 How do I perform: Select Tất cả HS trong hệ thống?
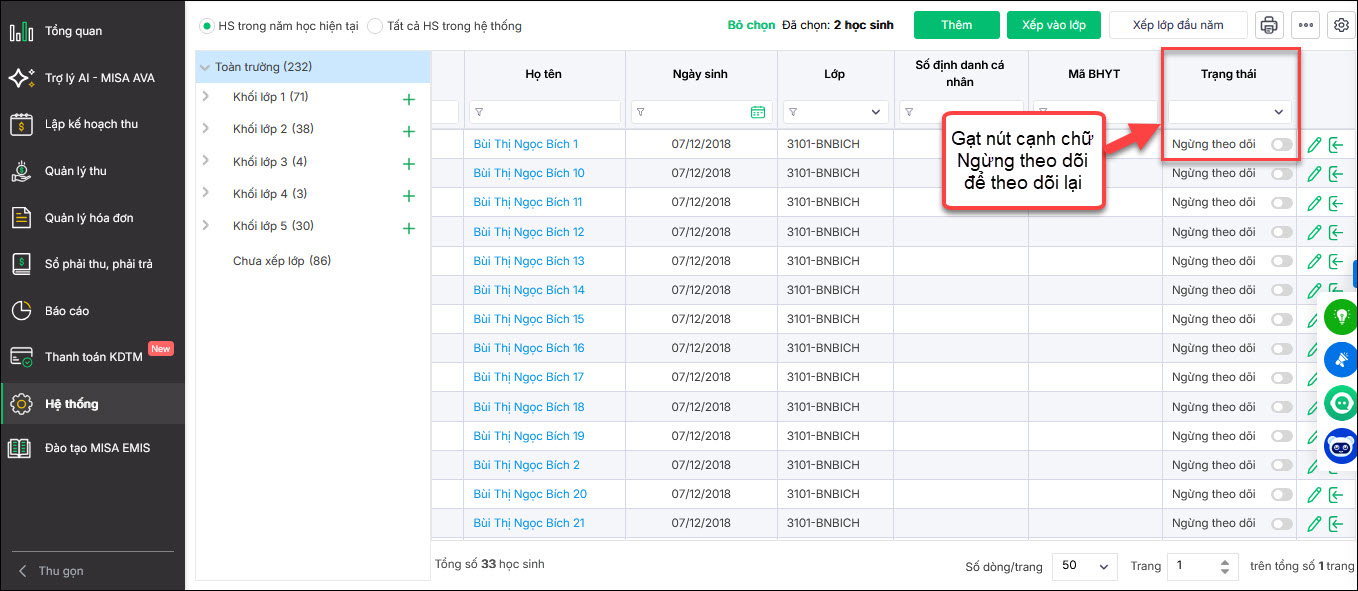click(445, 26)
